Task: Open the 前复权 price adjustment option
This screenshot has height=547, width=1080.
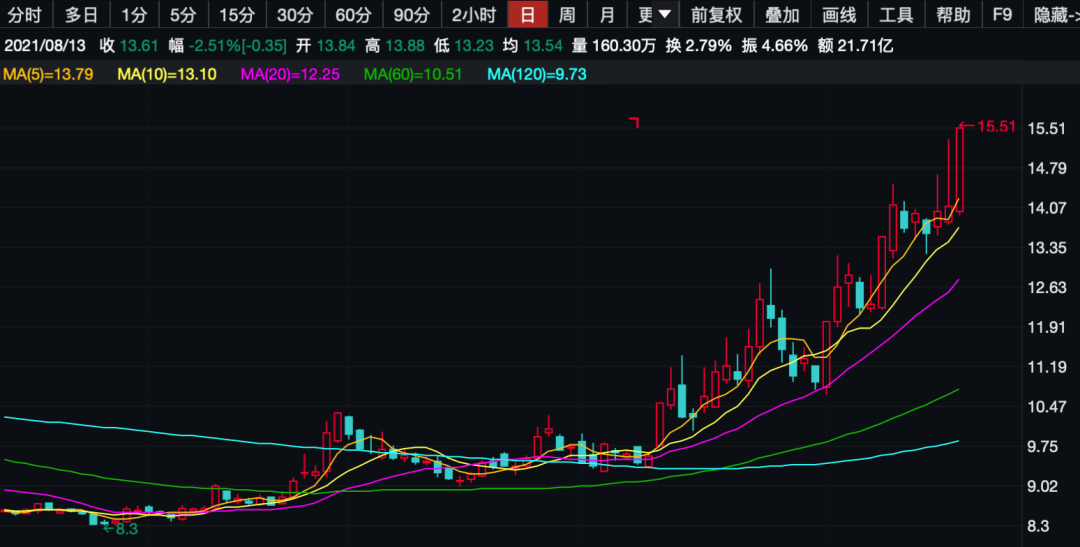Action: pyautogui.click(x=716, y=14)
